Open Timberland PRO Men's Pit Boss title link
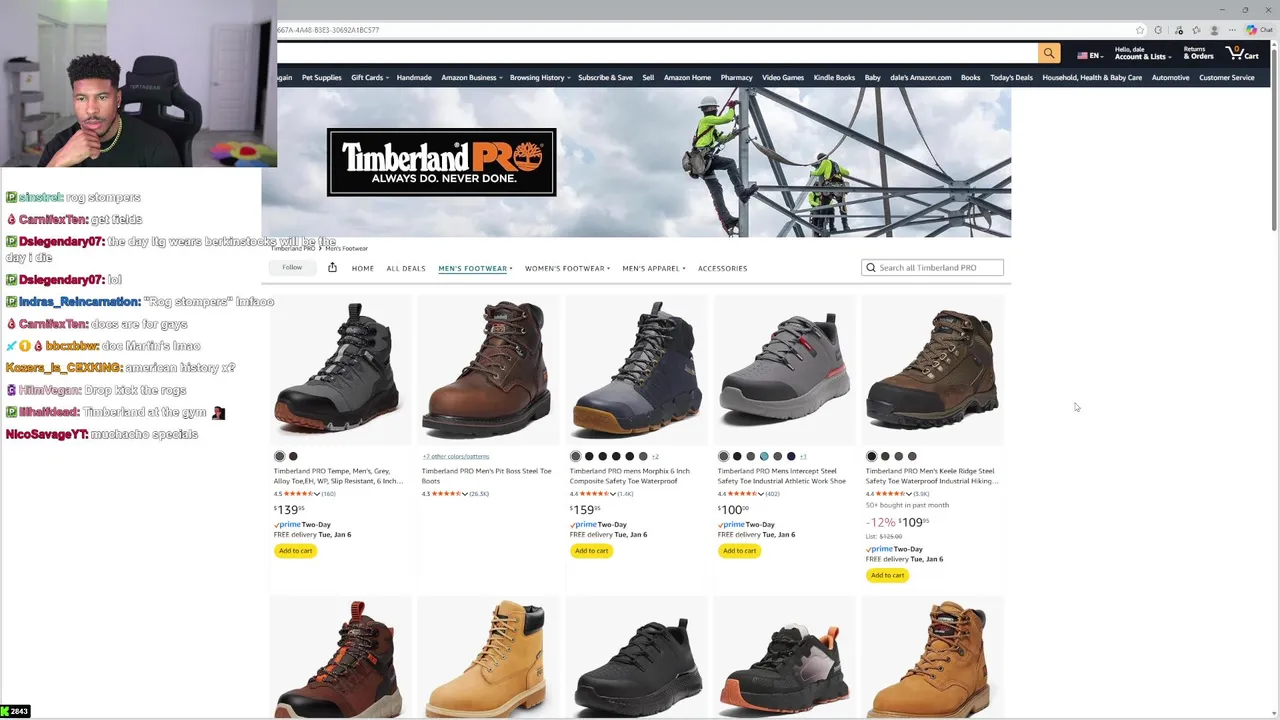 486,476
